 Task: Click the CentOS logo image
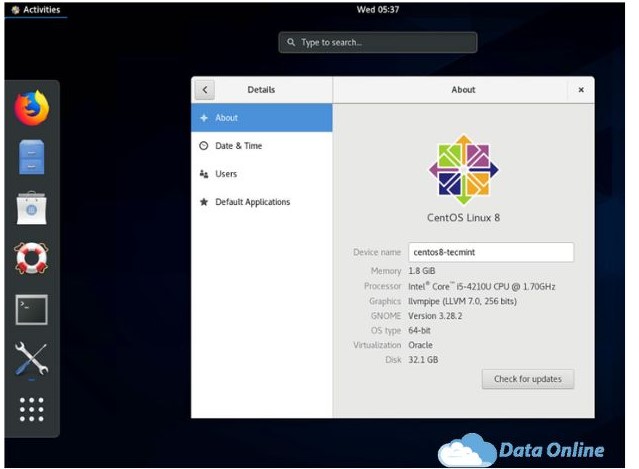pyautogui.click(x=463, y=170)
